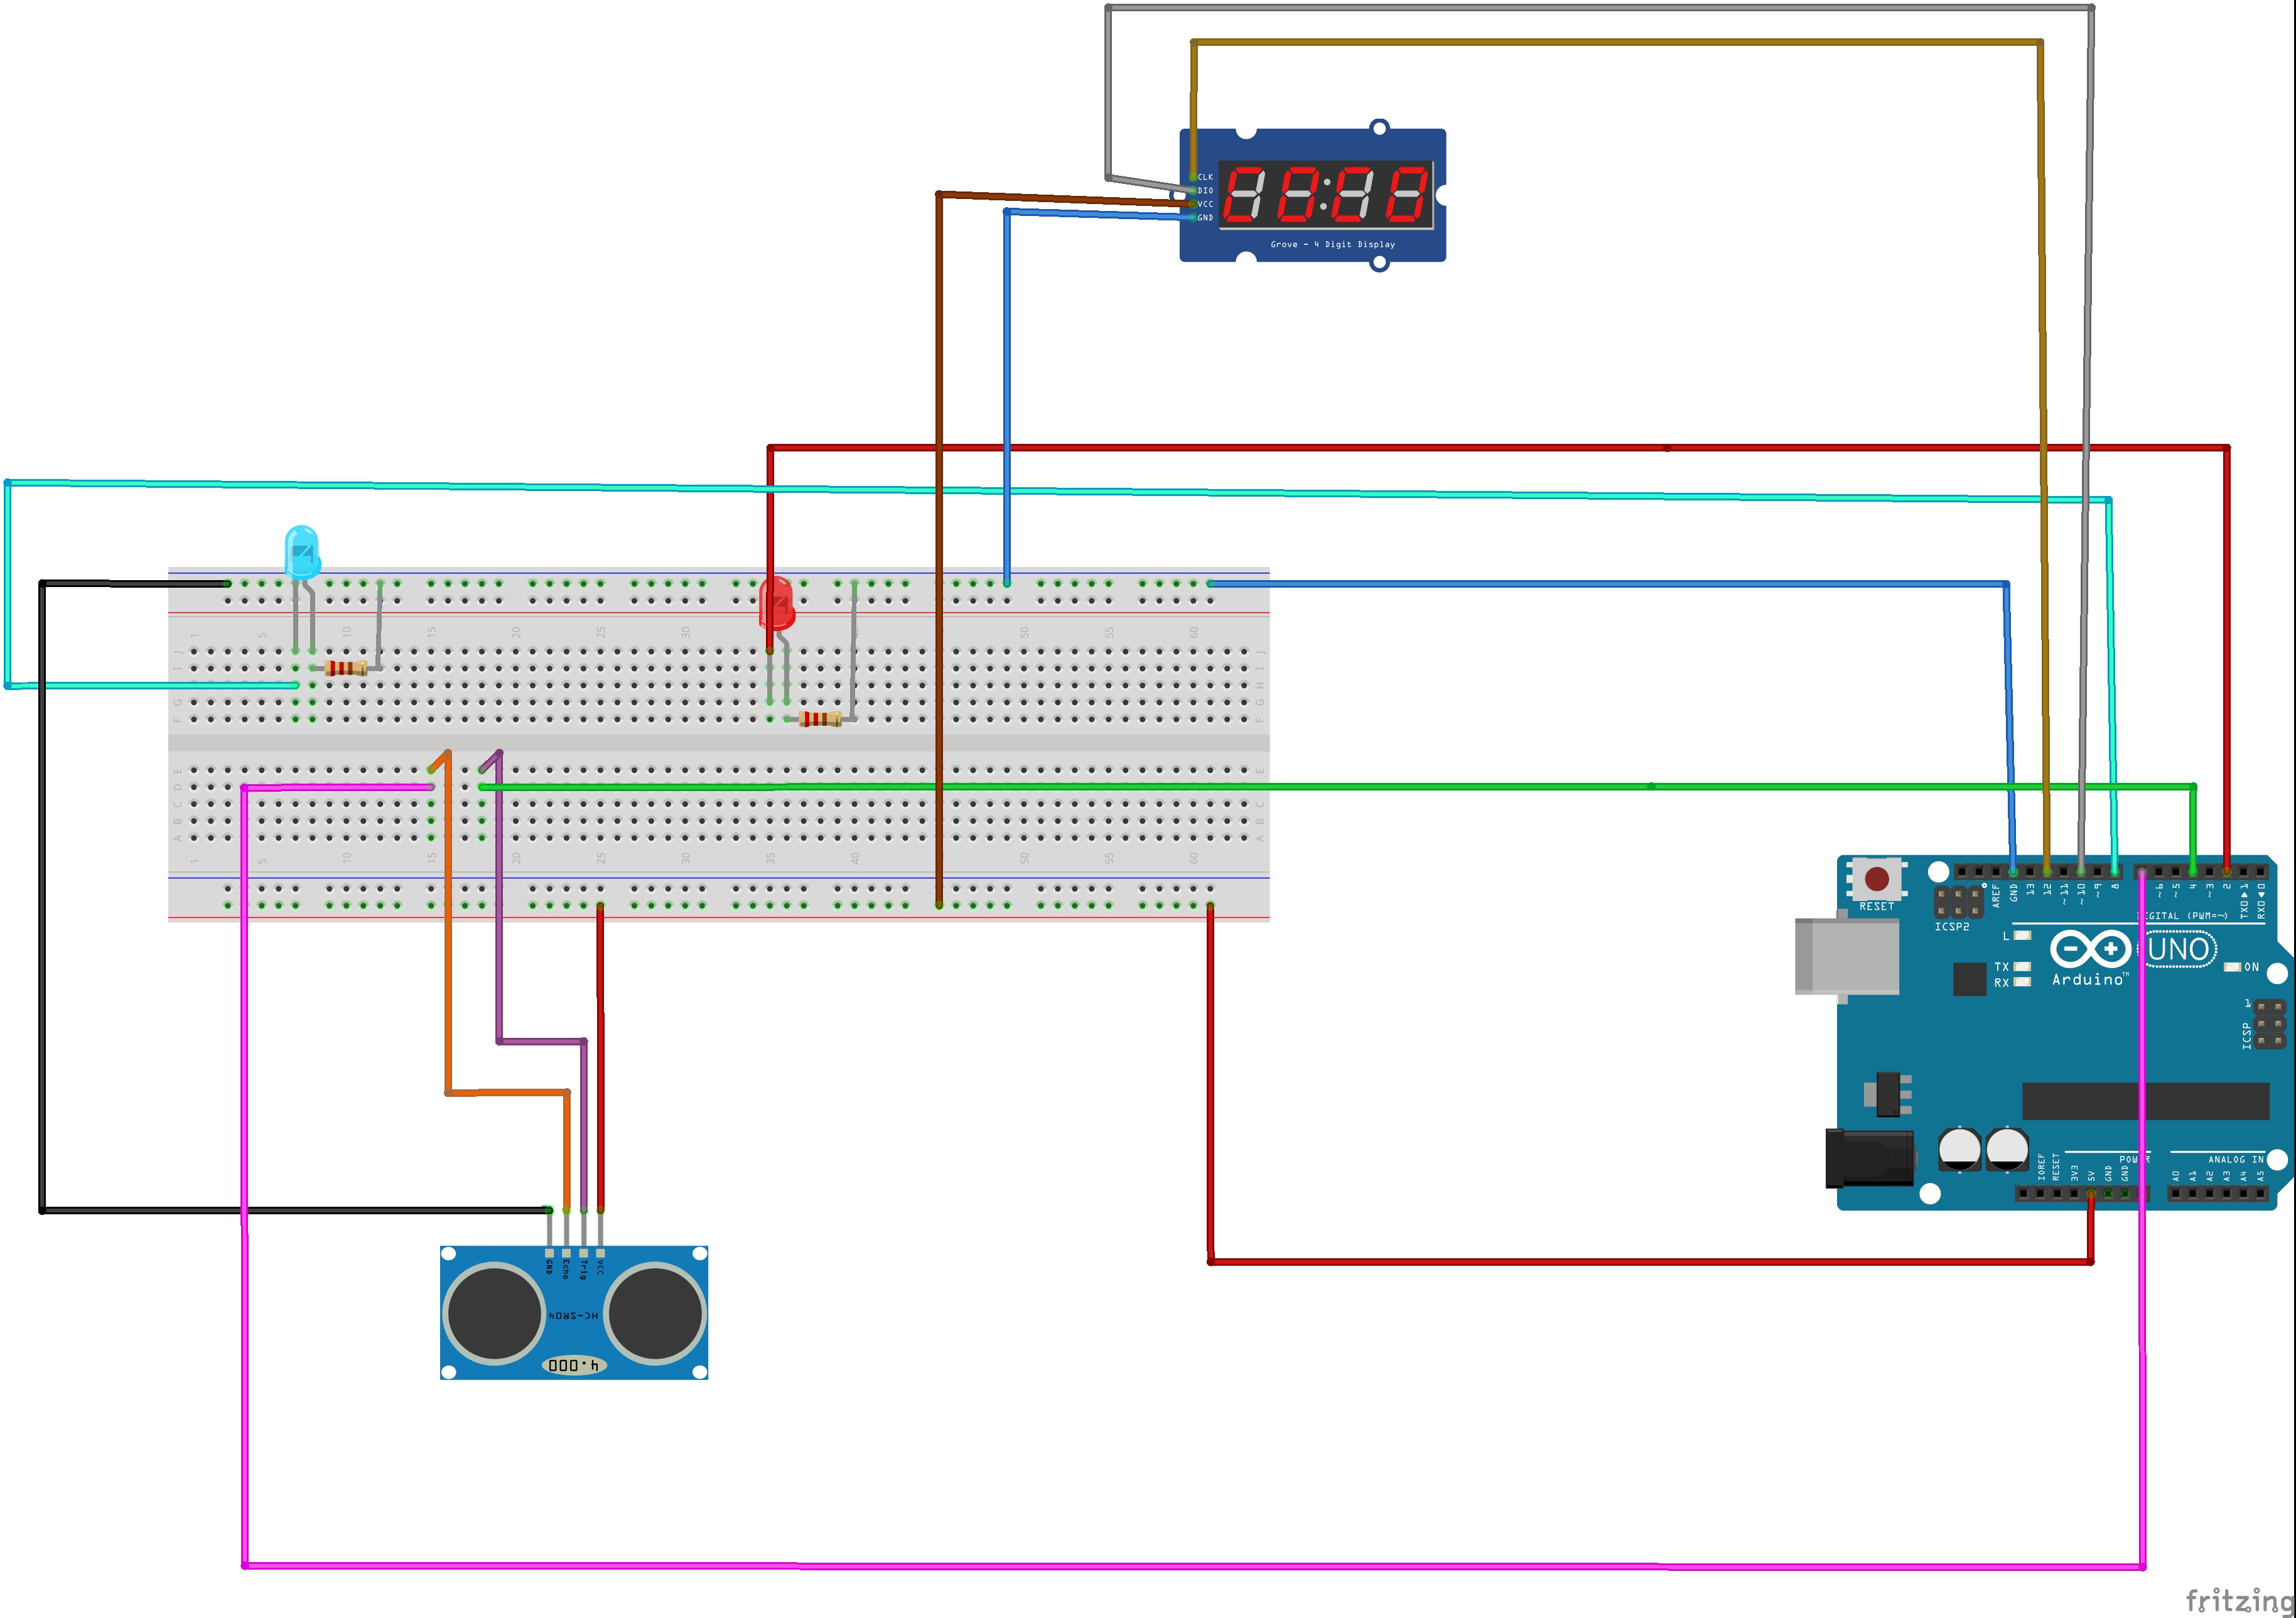Image resolution: width=2296 pixels, height=1618 pixels.
Task: Click the left transducer of the HC-SR04
Action: click(x=495, y=1313)
